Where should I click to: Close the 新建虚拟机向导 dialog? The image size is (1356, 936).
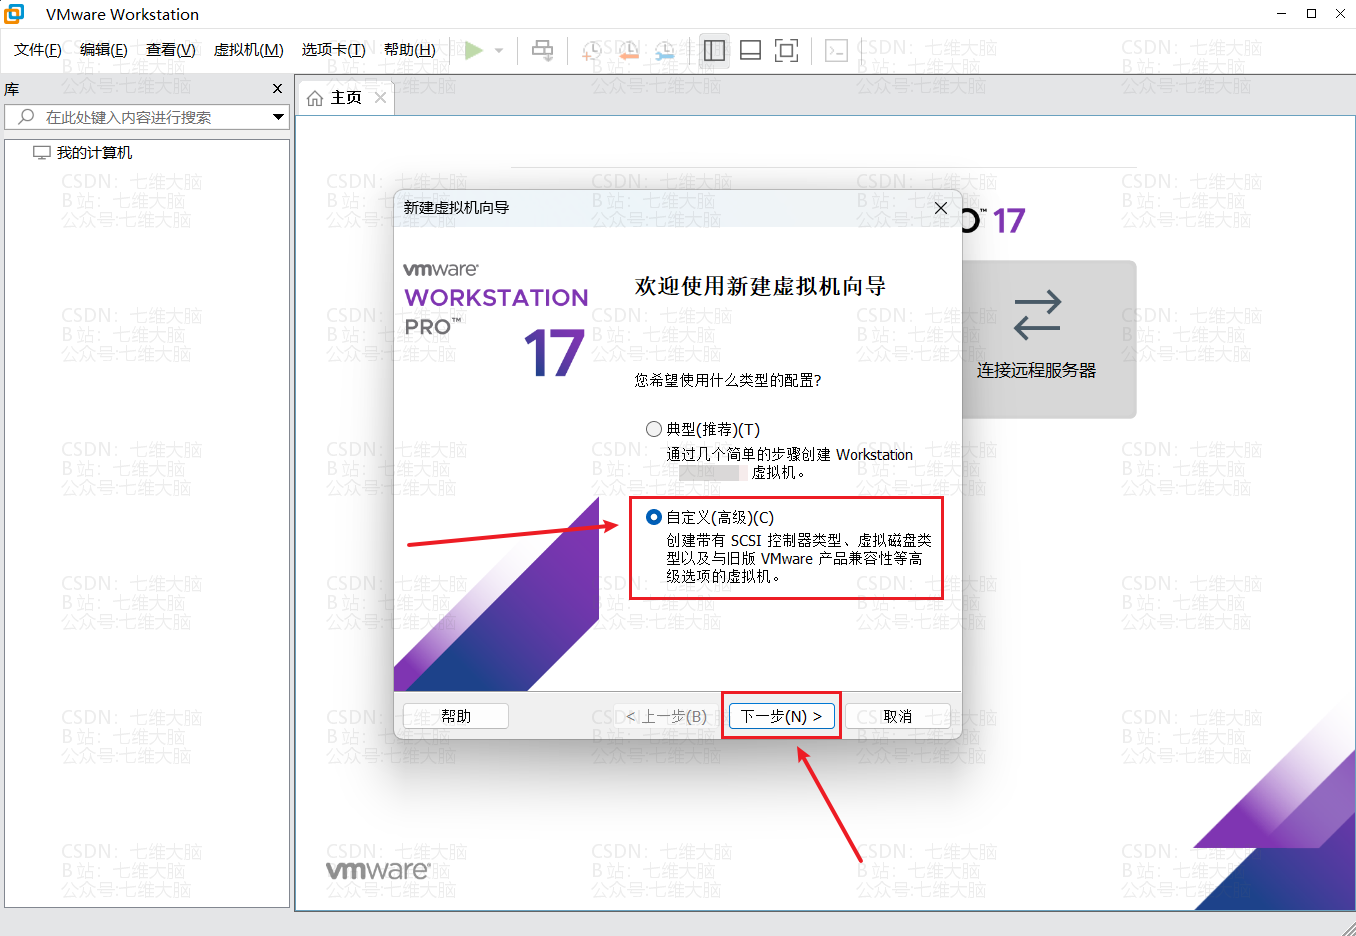pos(940,208)
